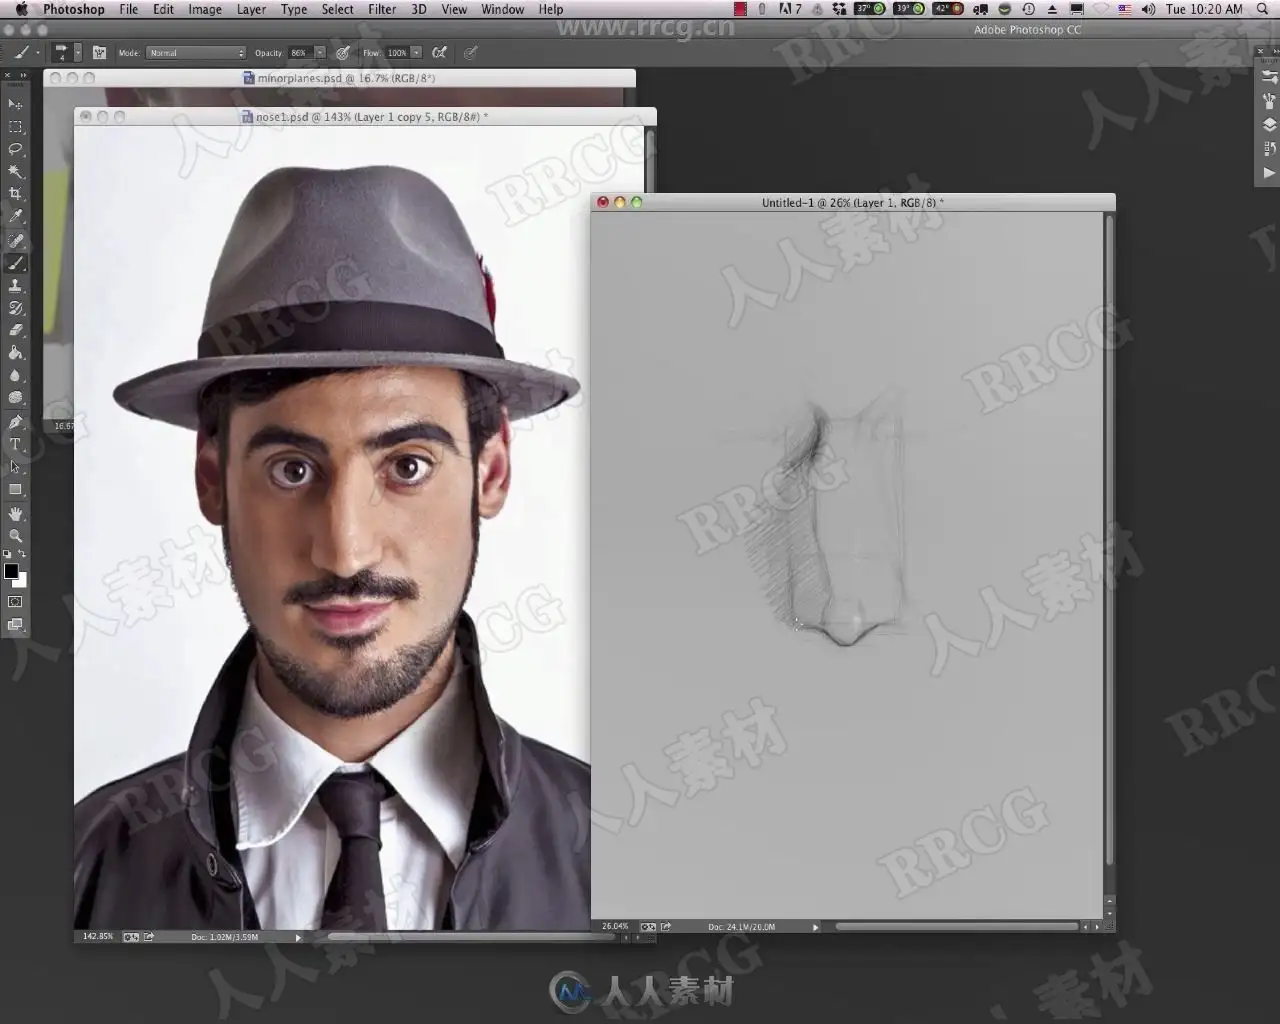Open the Filter menu
This screenshot has height=1024, width=1280.
pos(382,9)
